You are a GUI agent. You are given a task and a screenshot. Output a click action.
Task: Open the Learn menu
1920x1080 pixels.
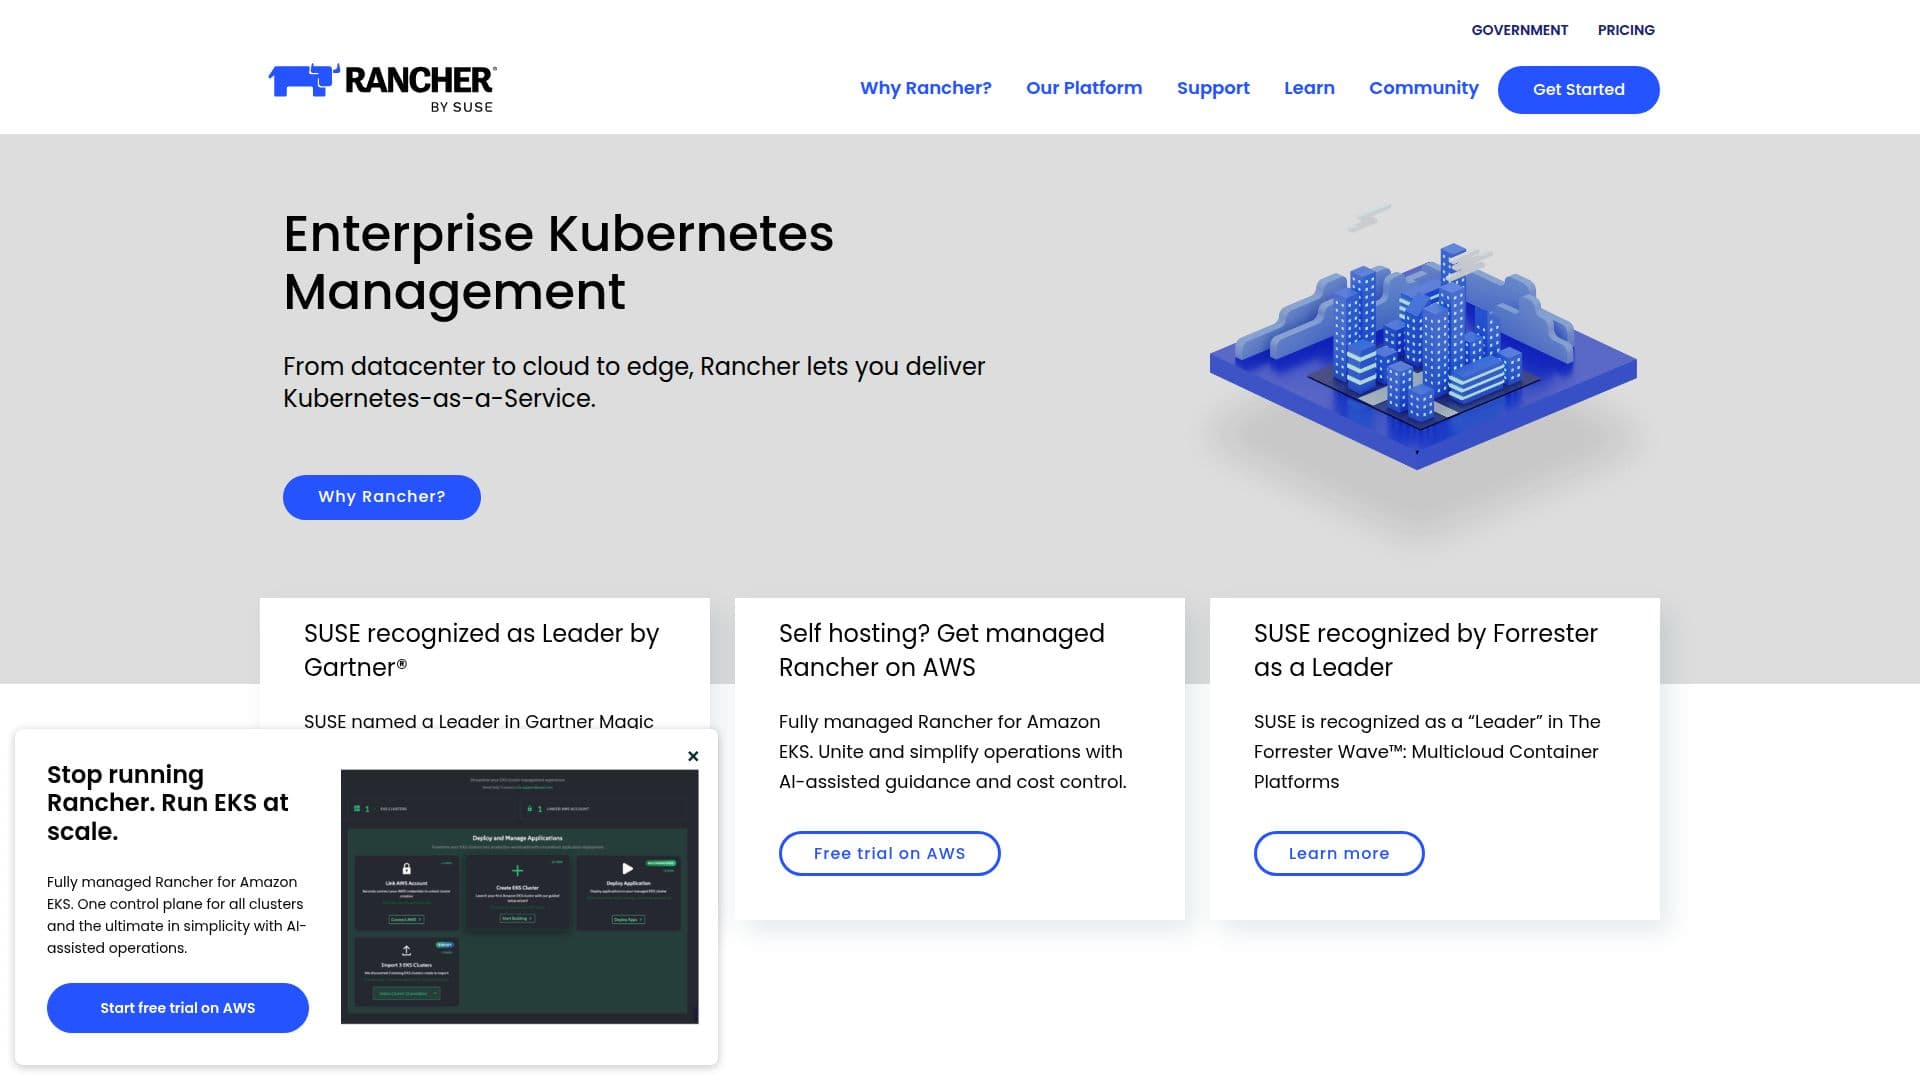(x=1309, y=88)
